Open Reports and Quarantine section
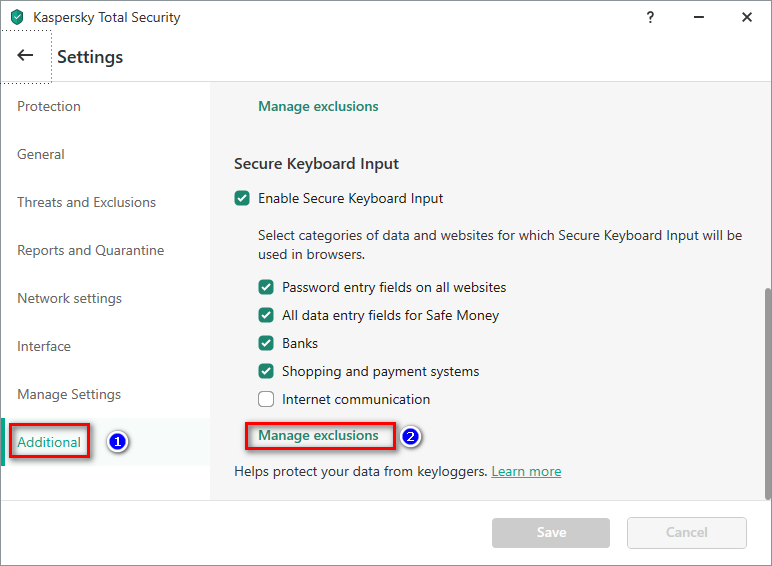This screenshot has height=566, width=772. (x=91, y=251)
